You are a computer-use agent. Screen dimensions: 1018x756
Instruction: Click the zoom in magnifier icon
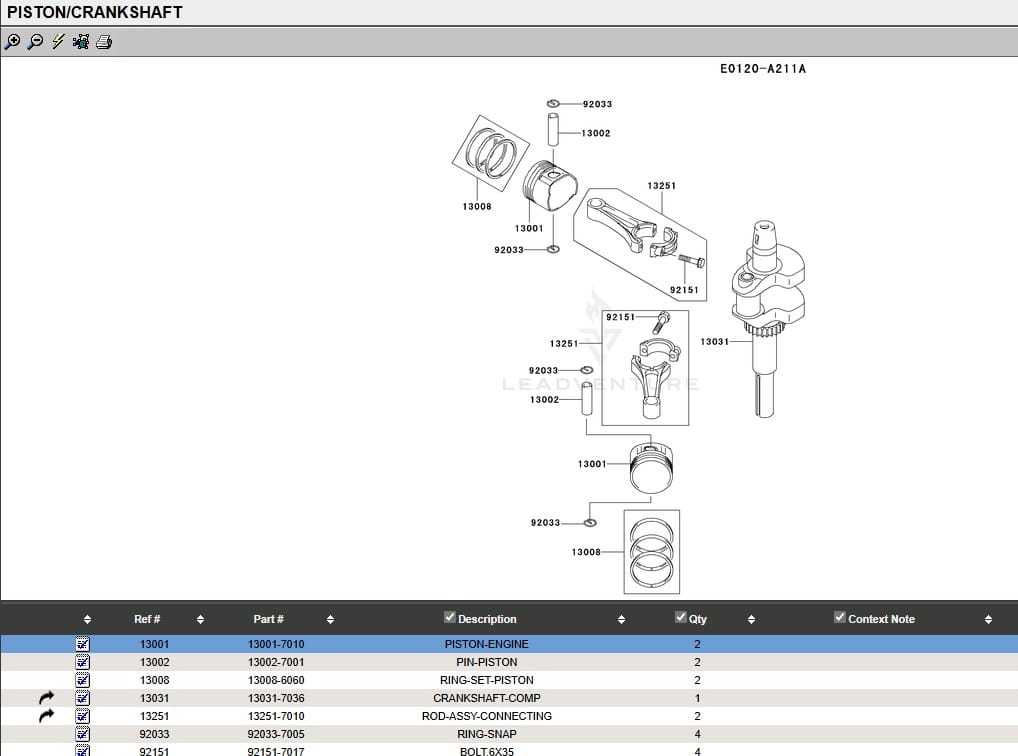pyautogui.click(x=12, y=42)
